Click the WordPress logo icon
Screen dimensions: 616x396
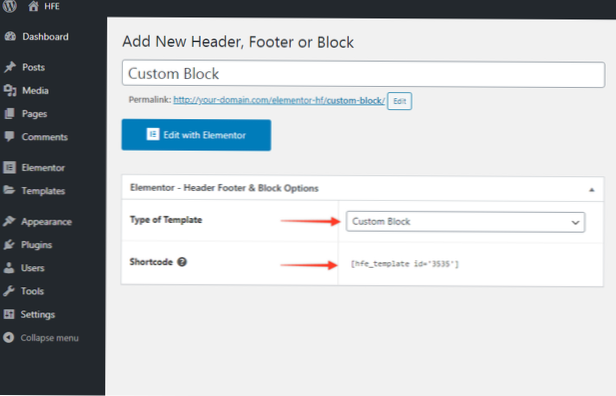10,6
